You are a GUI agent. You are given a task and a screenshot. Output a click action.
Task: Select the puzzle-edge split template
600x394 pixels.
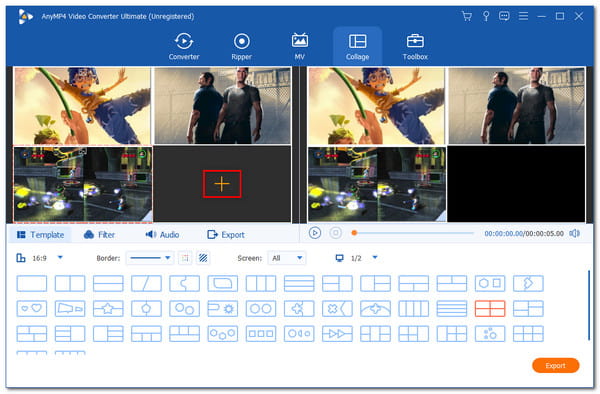[184, 283]
